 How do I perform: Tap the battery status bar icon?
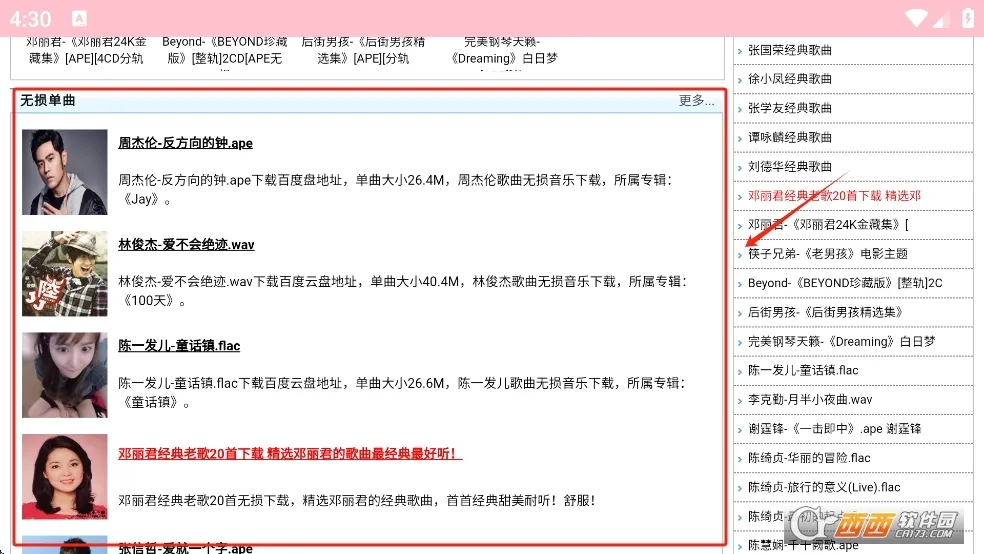pos(968,18)
